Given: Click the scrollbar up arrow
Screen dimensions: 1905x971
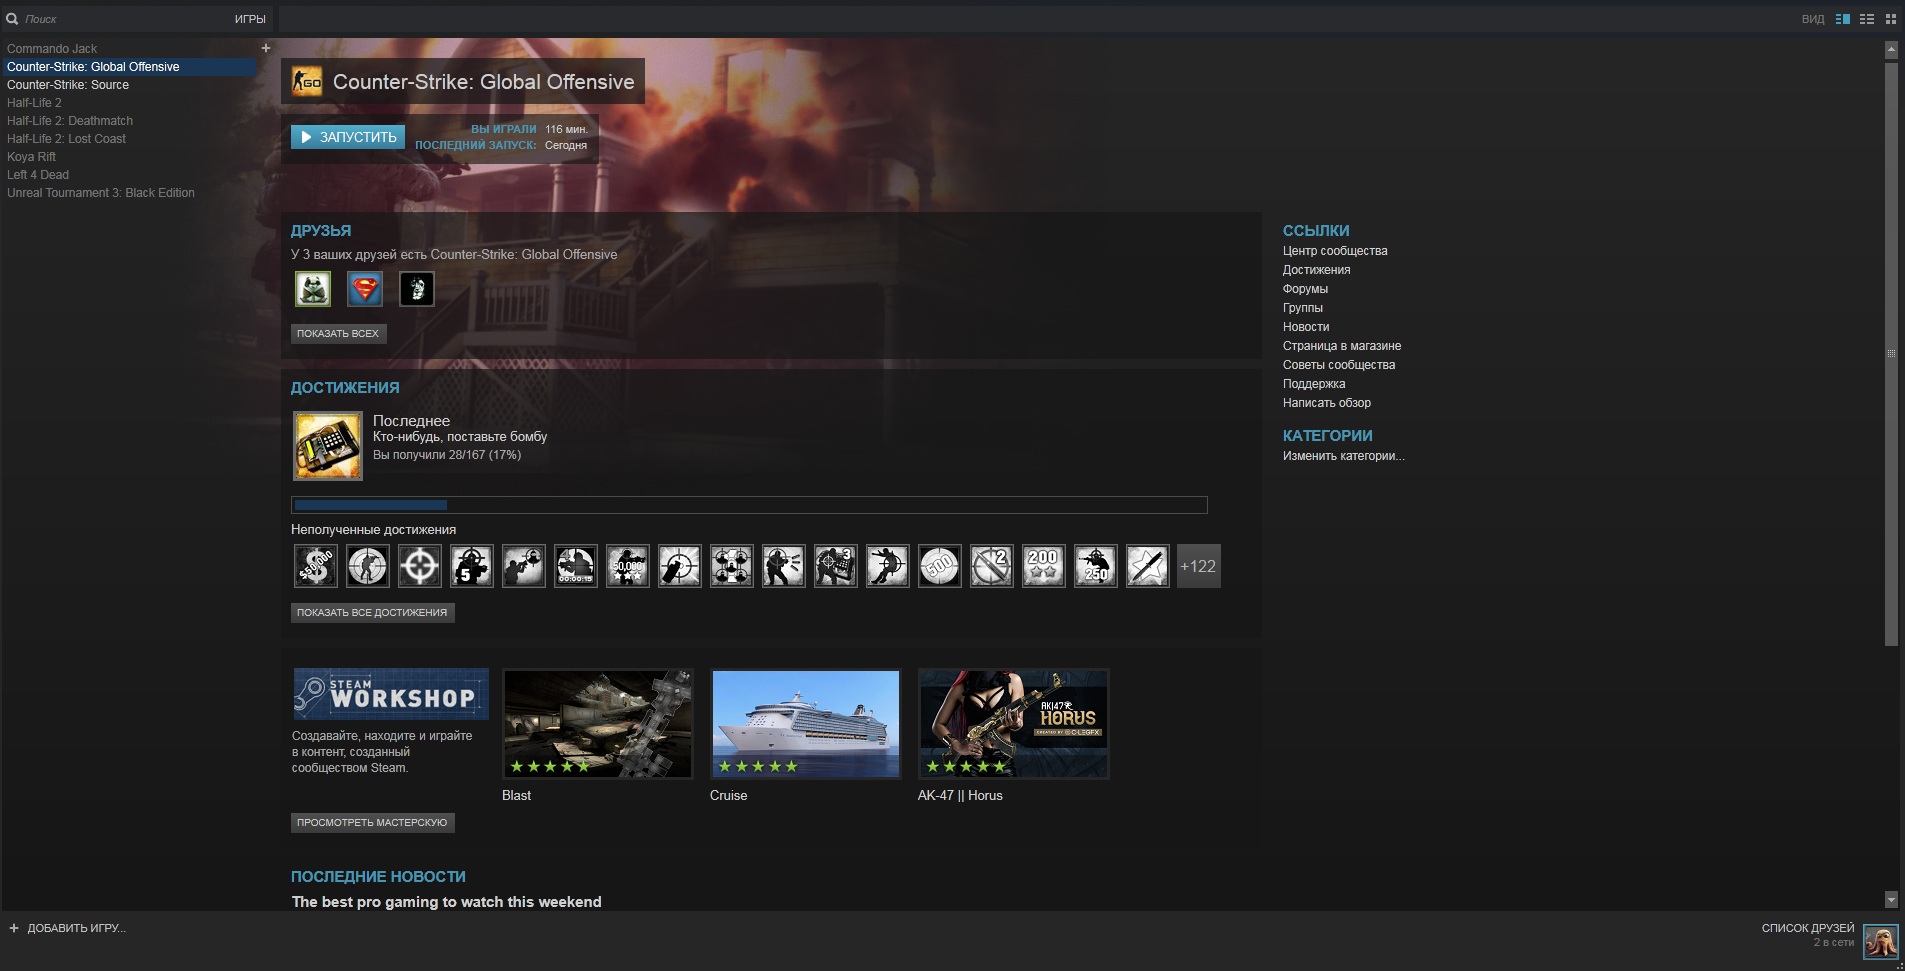Looking at the screenshot, I should (1891, 49).
